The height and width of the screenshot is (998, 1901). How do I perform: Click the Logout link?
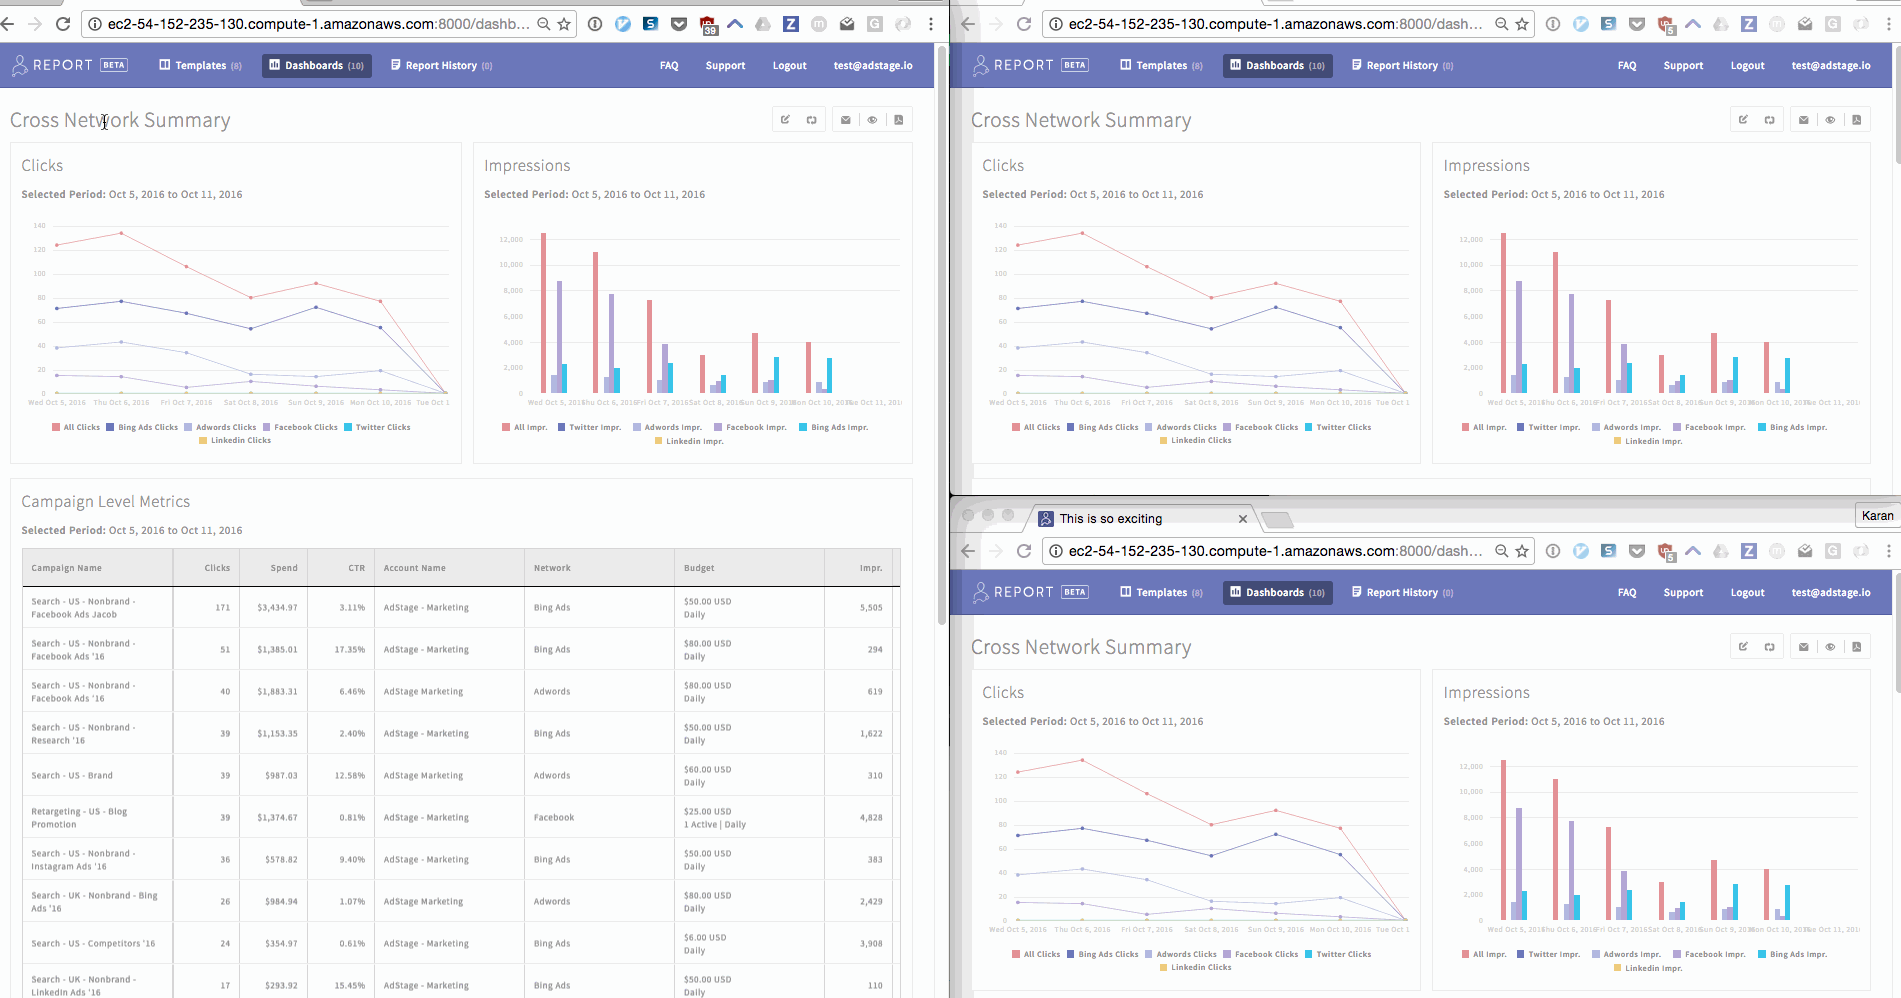tap(789, 65)
